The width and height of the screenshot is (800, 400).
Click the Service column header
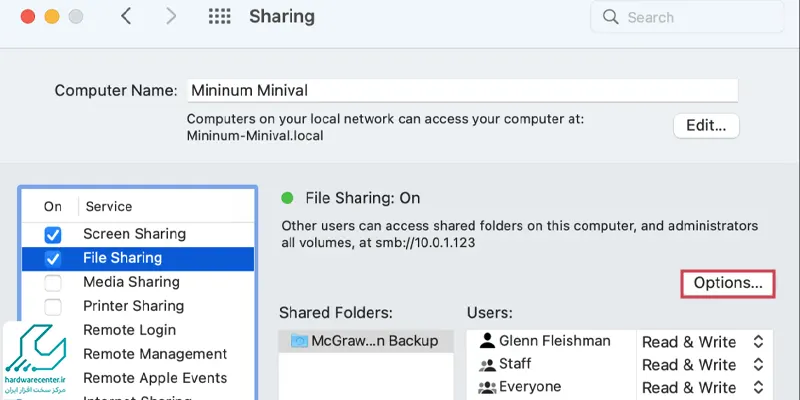coord(109,207)
